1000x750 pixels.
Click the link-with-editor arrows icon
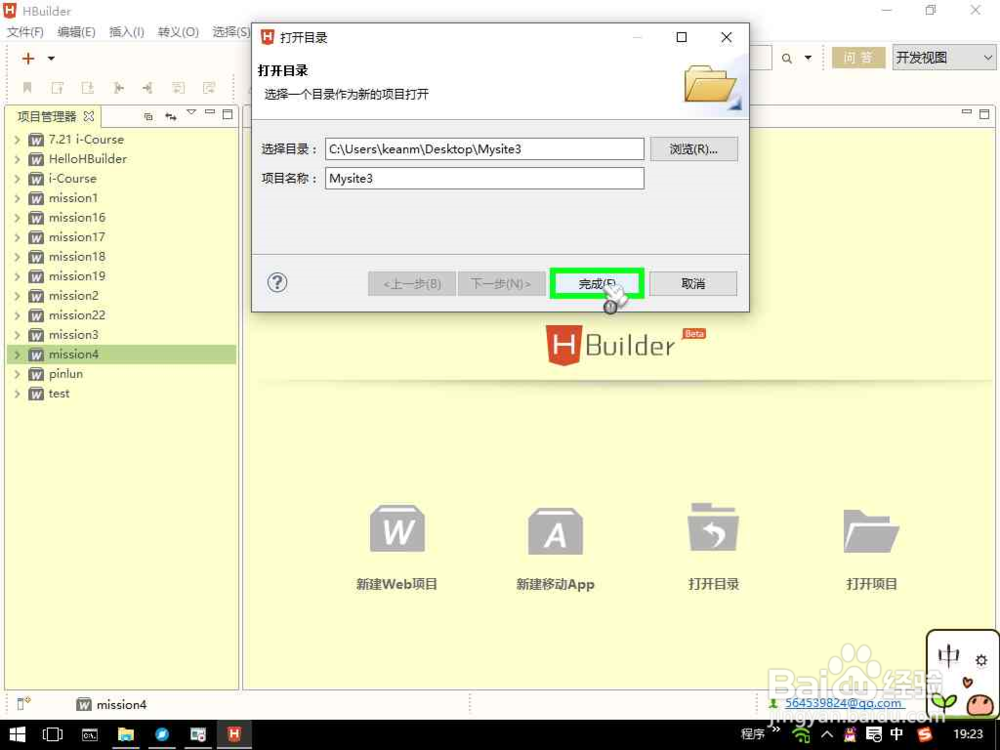click(x=170, y=116)
